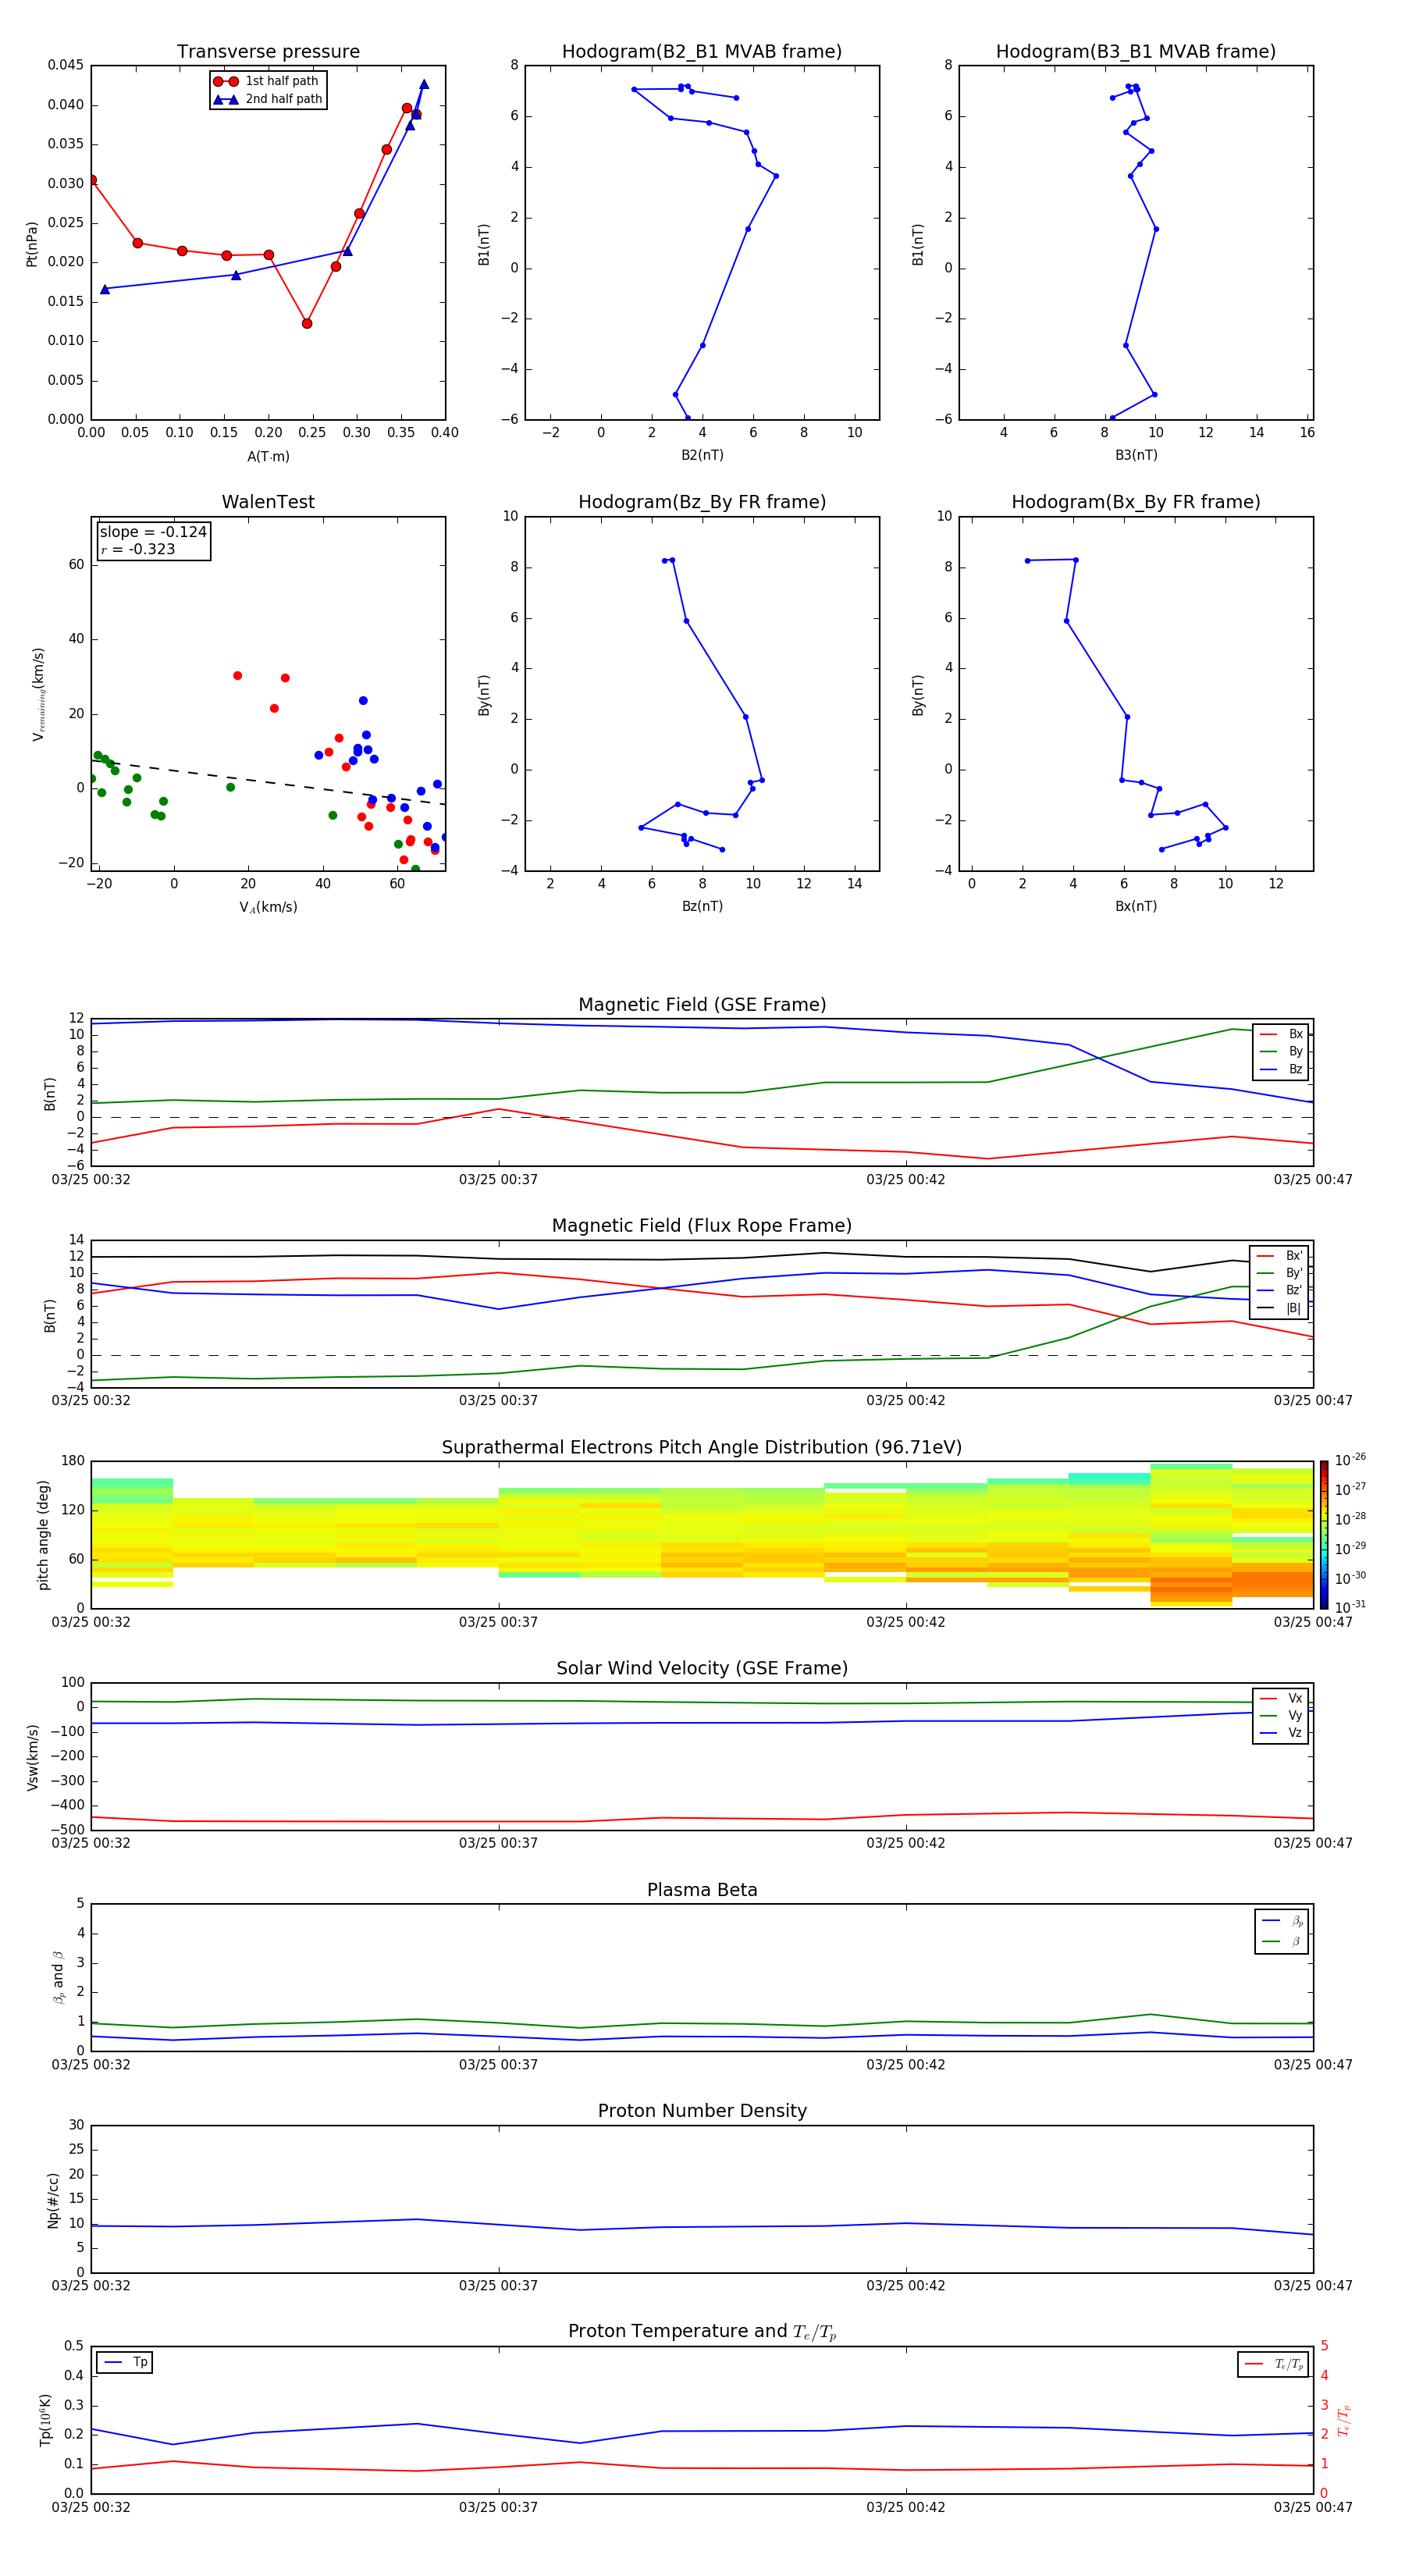Image resolution: width=1405 pixels, height=2576 pixels.
Task: Click the "Transverse pressure" plot title
Action: (x=268, y=52)
